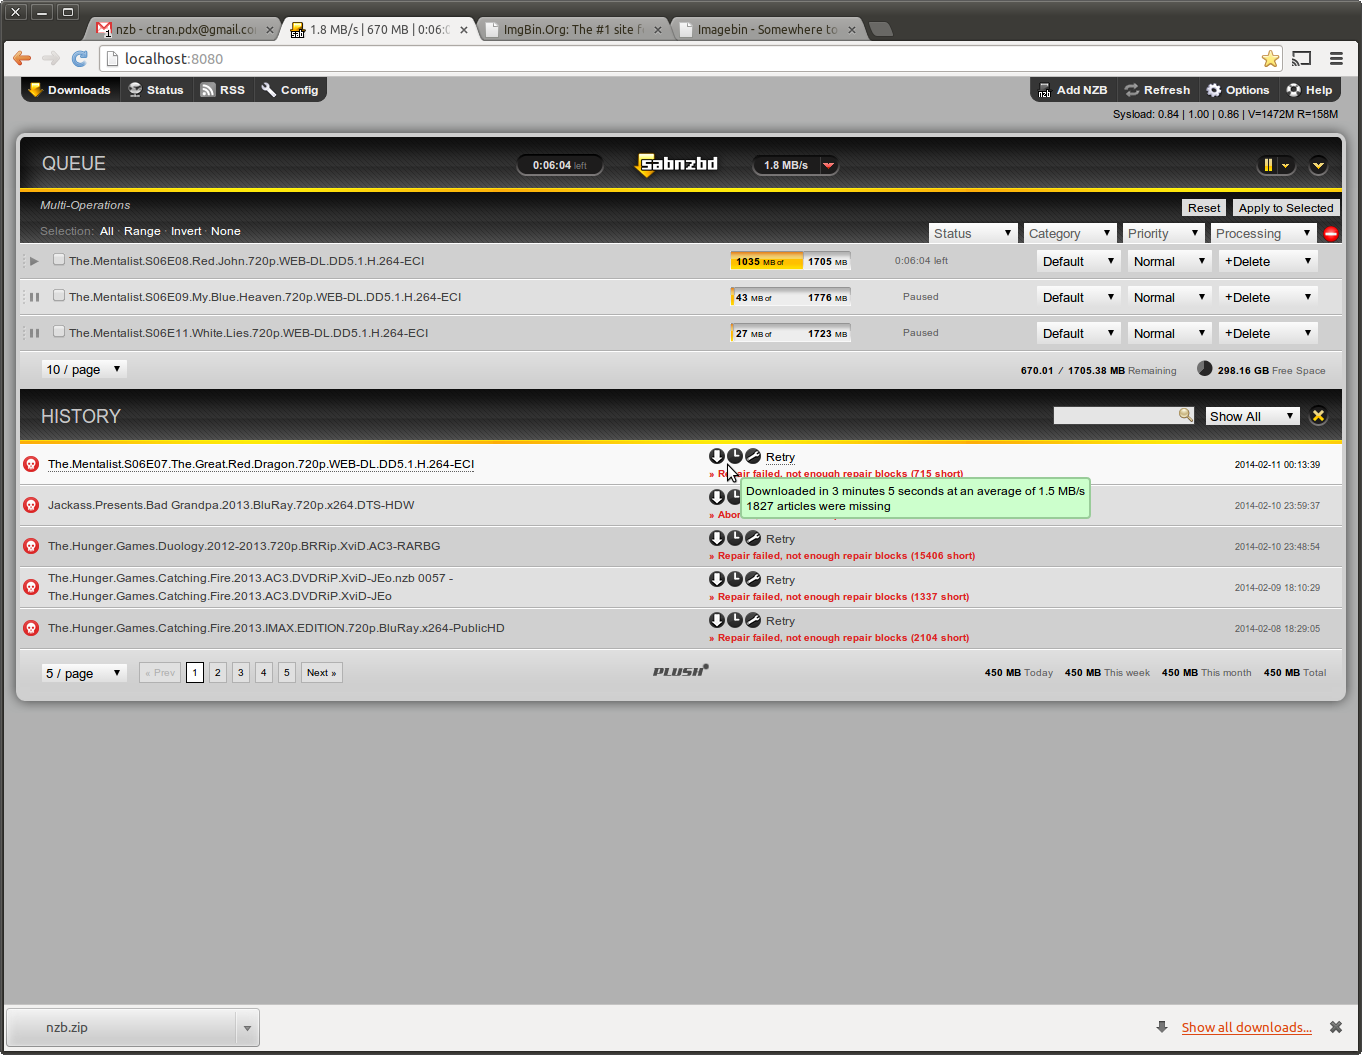The image size is (1362, 1055).
Task: Click the queue pause icon
Action: coord(1268,165)
